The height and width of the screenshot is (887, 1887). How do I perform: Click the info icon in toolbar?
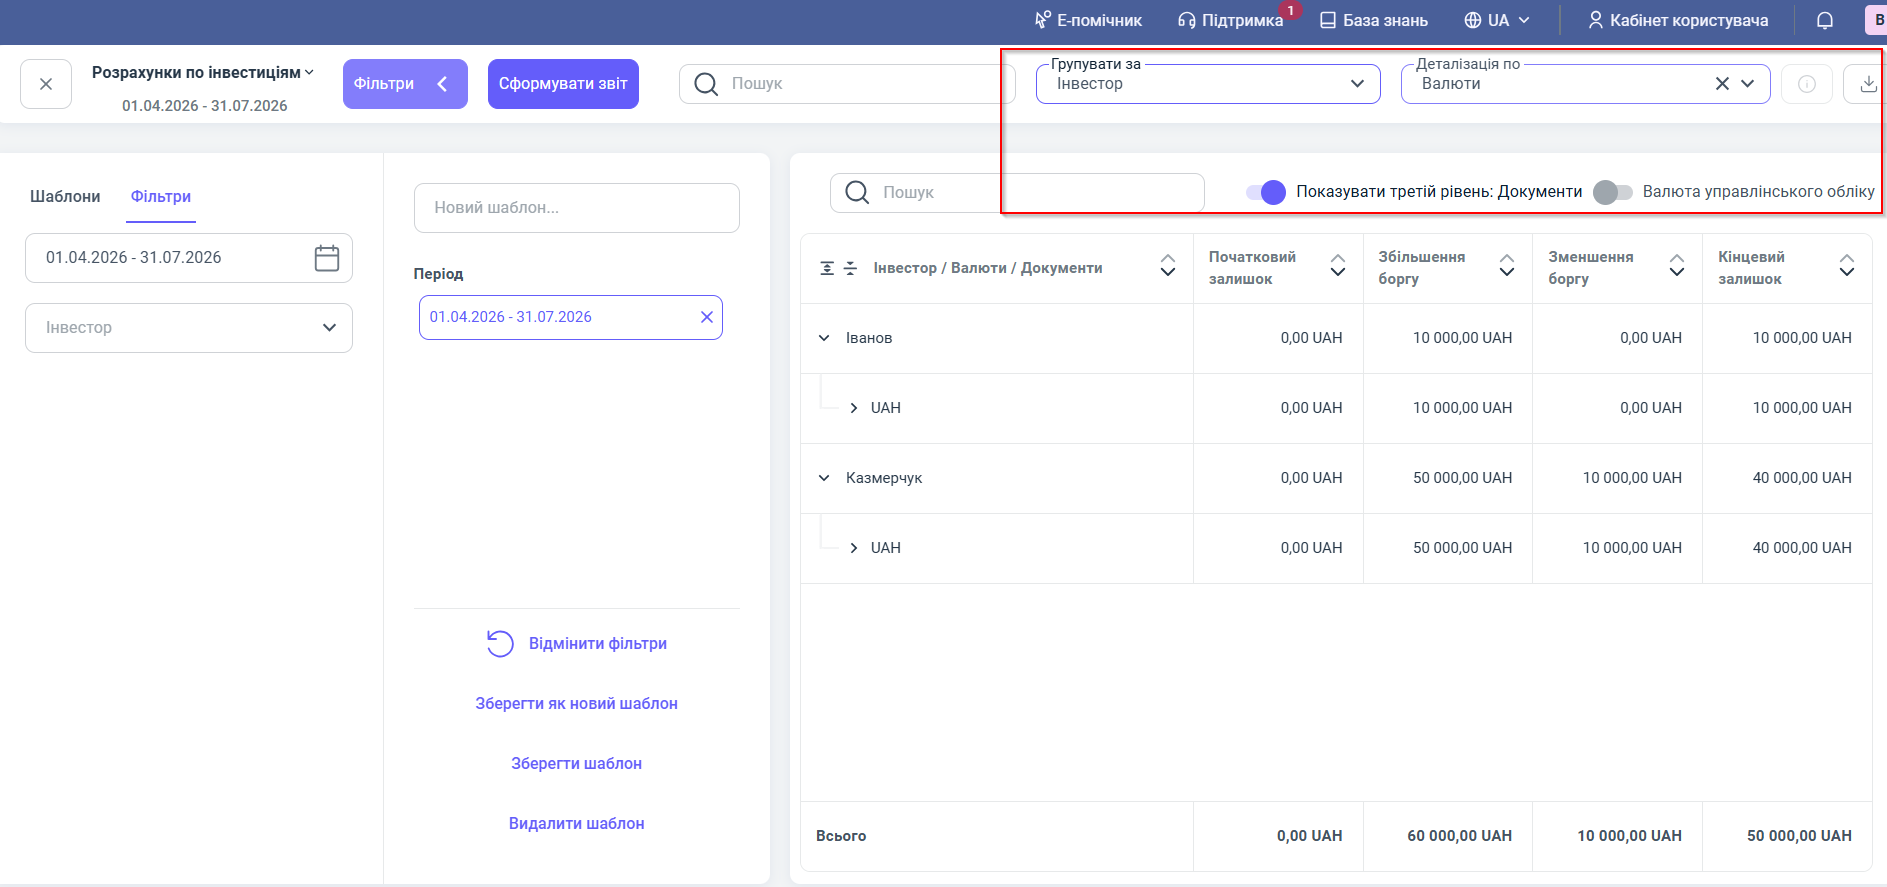(1807, 84)
